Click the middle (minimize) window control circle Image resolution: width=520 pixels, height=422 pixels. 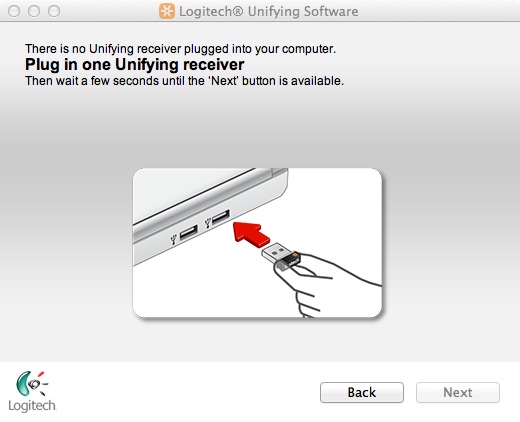click(34, 11)
